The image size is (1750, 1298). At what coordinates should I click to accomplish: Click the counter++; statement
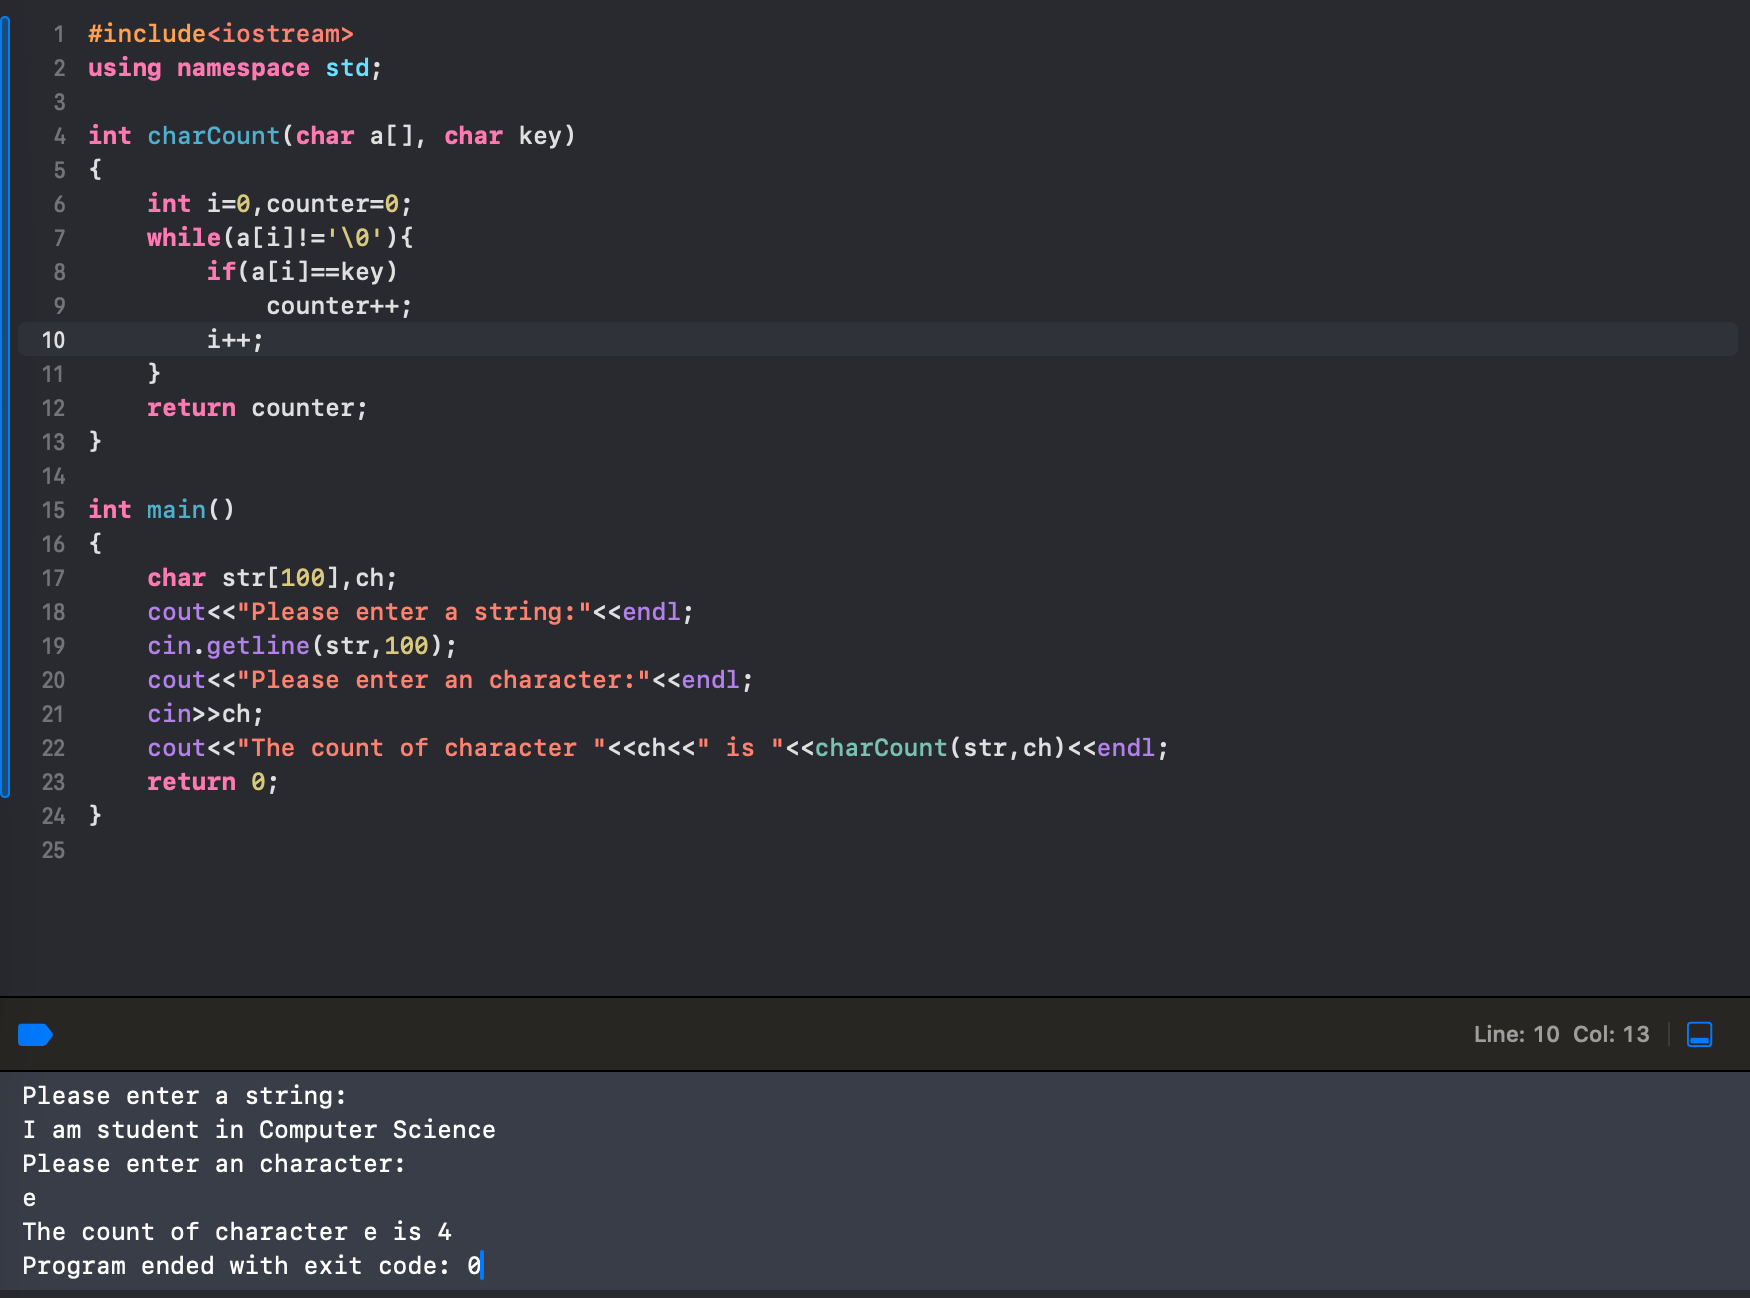pyautogui.click(x=339, y=306)
